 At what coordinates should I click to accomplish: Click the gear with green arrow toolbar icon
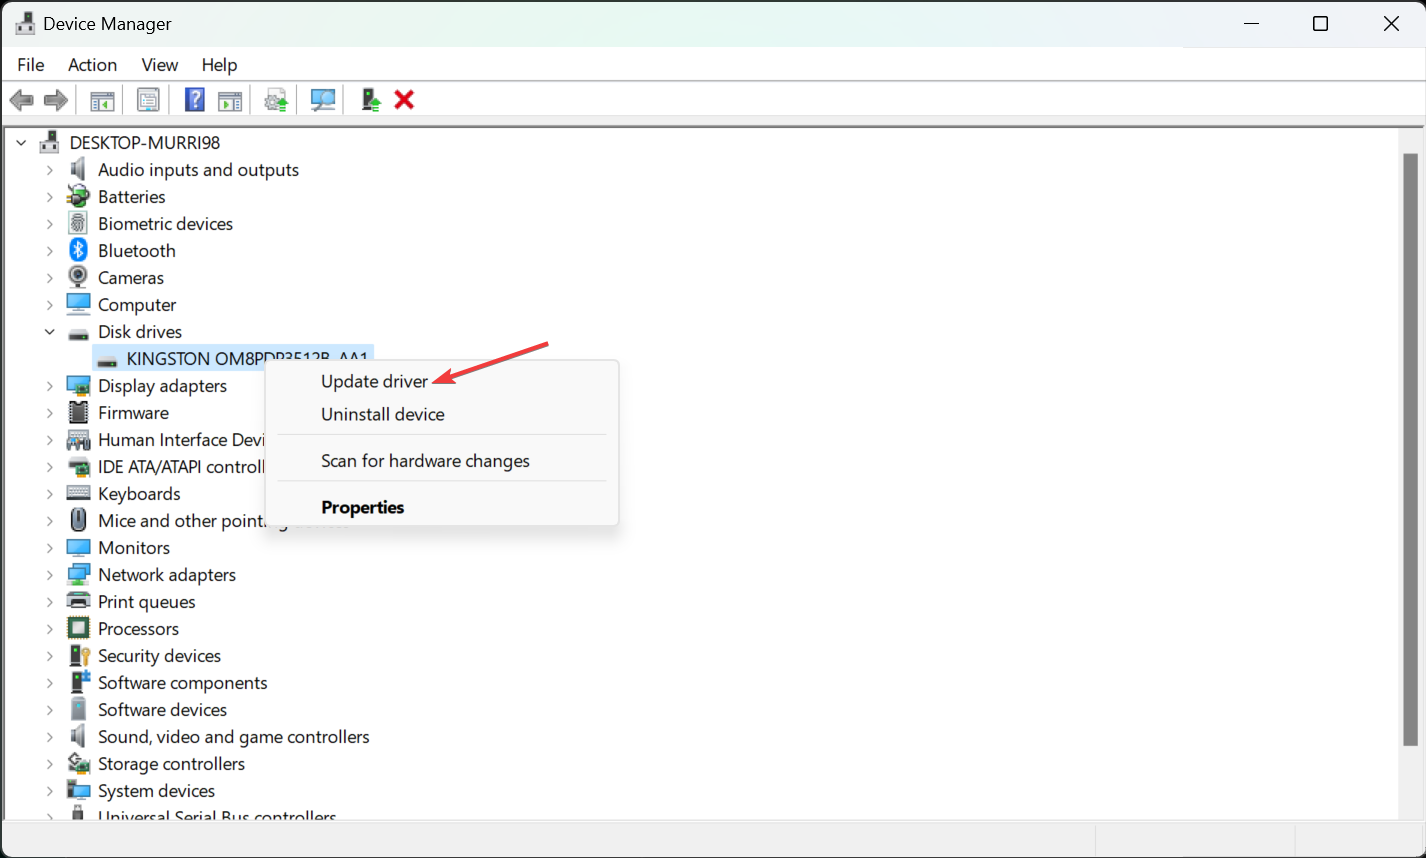(276, 100)
